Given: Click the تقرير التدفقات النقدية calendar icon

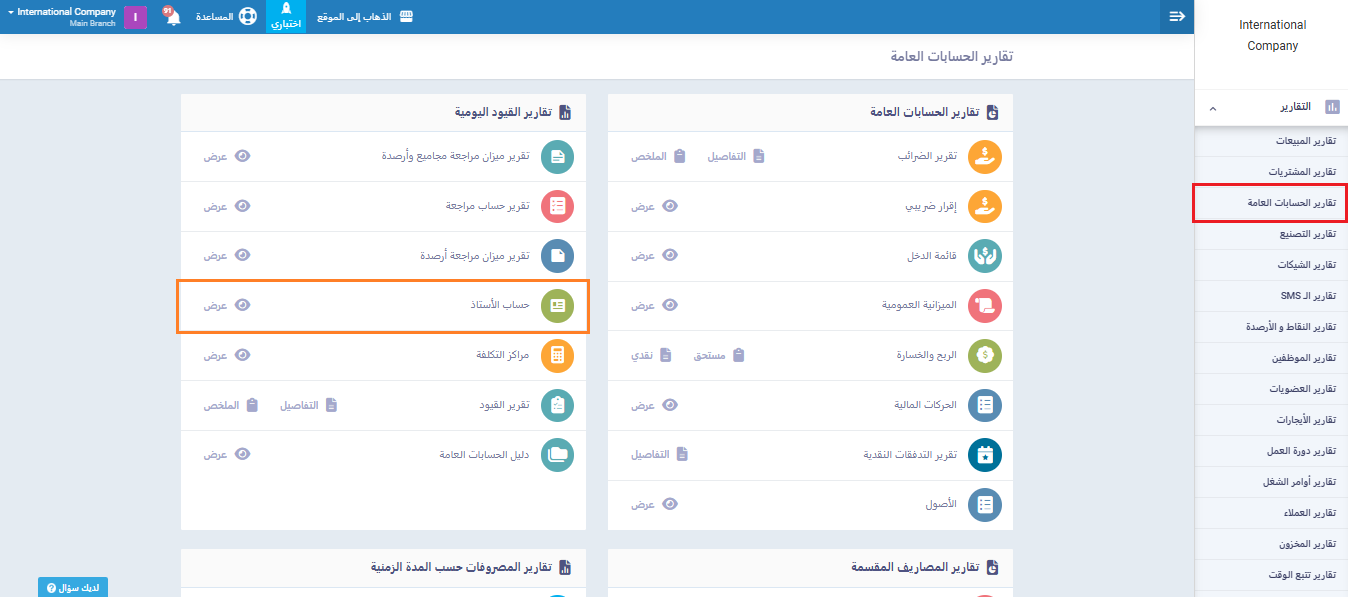Looking at the screenshot, I should (985, 455).
